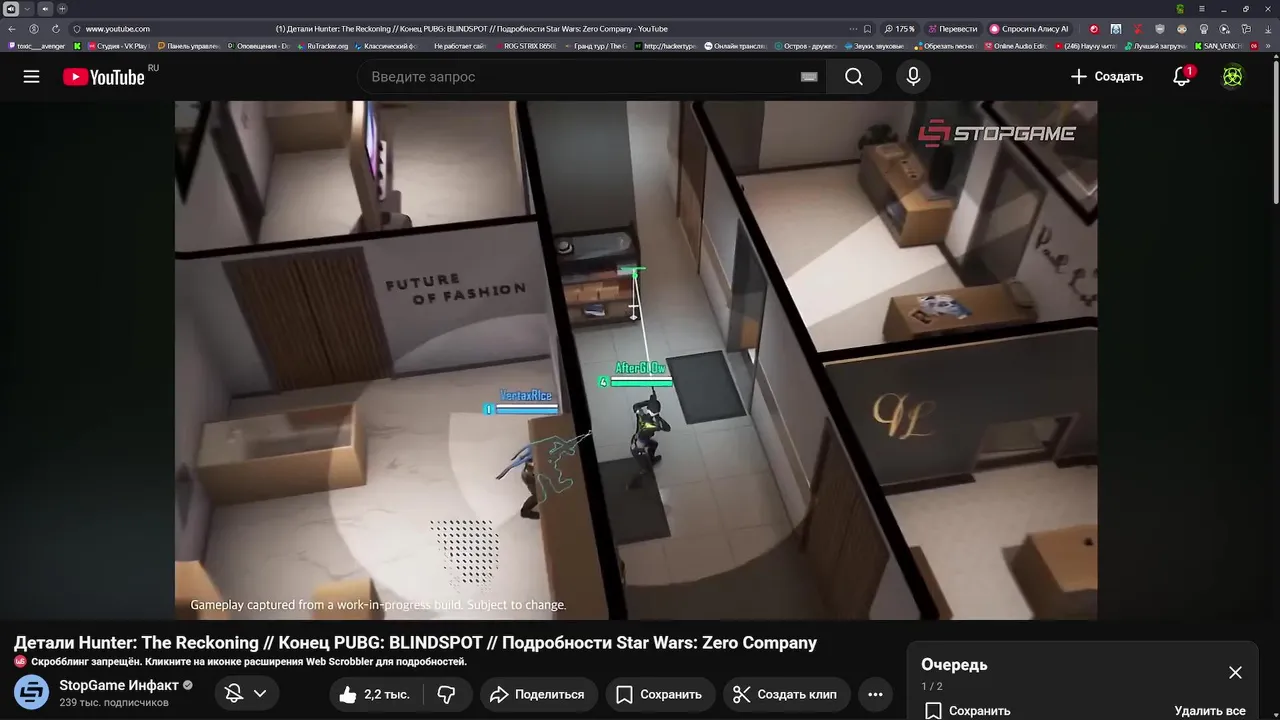The height and width of the screenshot is (720, 1280).
Task: Open the 'Online Audio Editor' bookmark
Action: [1015, 46]
